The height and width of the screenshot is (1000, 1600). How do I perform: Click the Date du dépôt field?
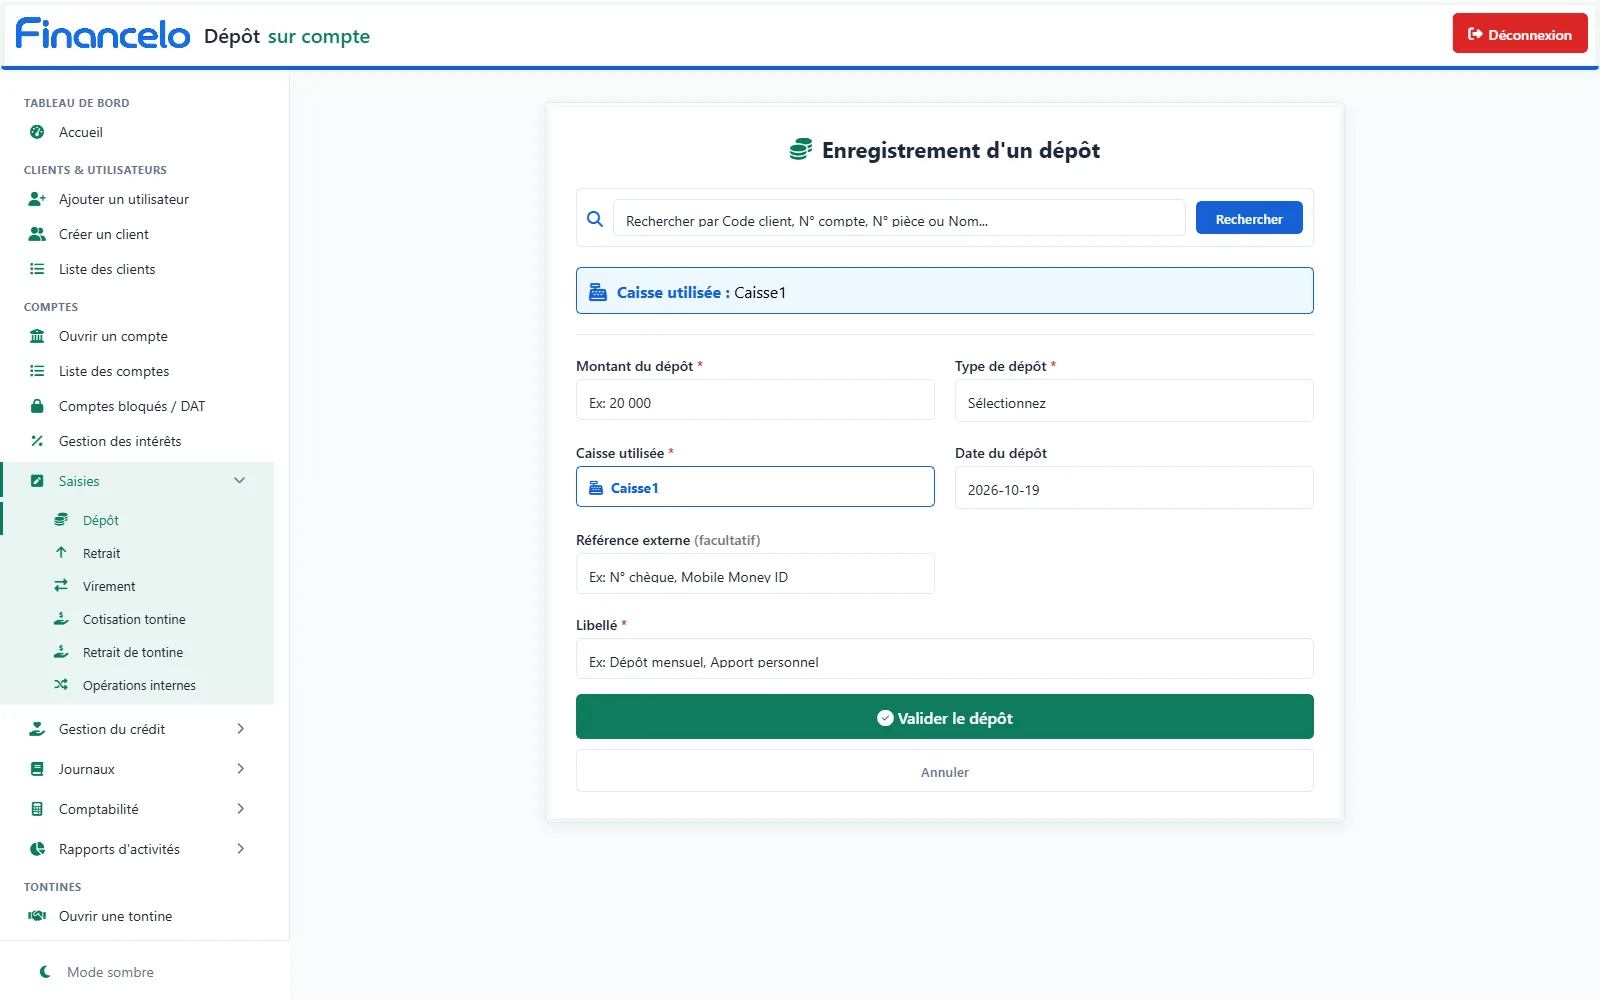(1134, 488)
